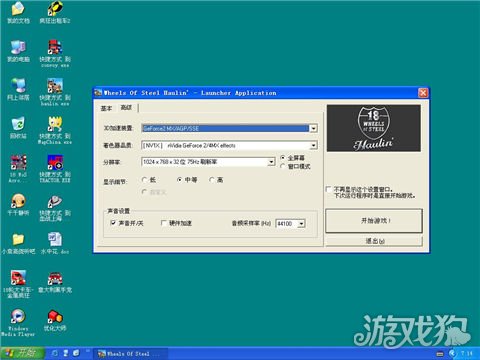The image size is (480, 360).
Task: Open the 分辨率 resolution dropdown
Action: [x=271, y=162]
